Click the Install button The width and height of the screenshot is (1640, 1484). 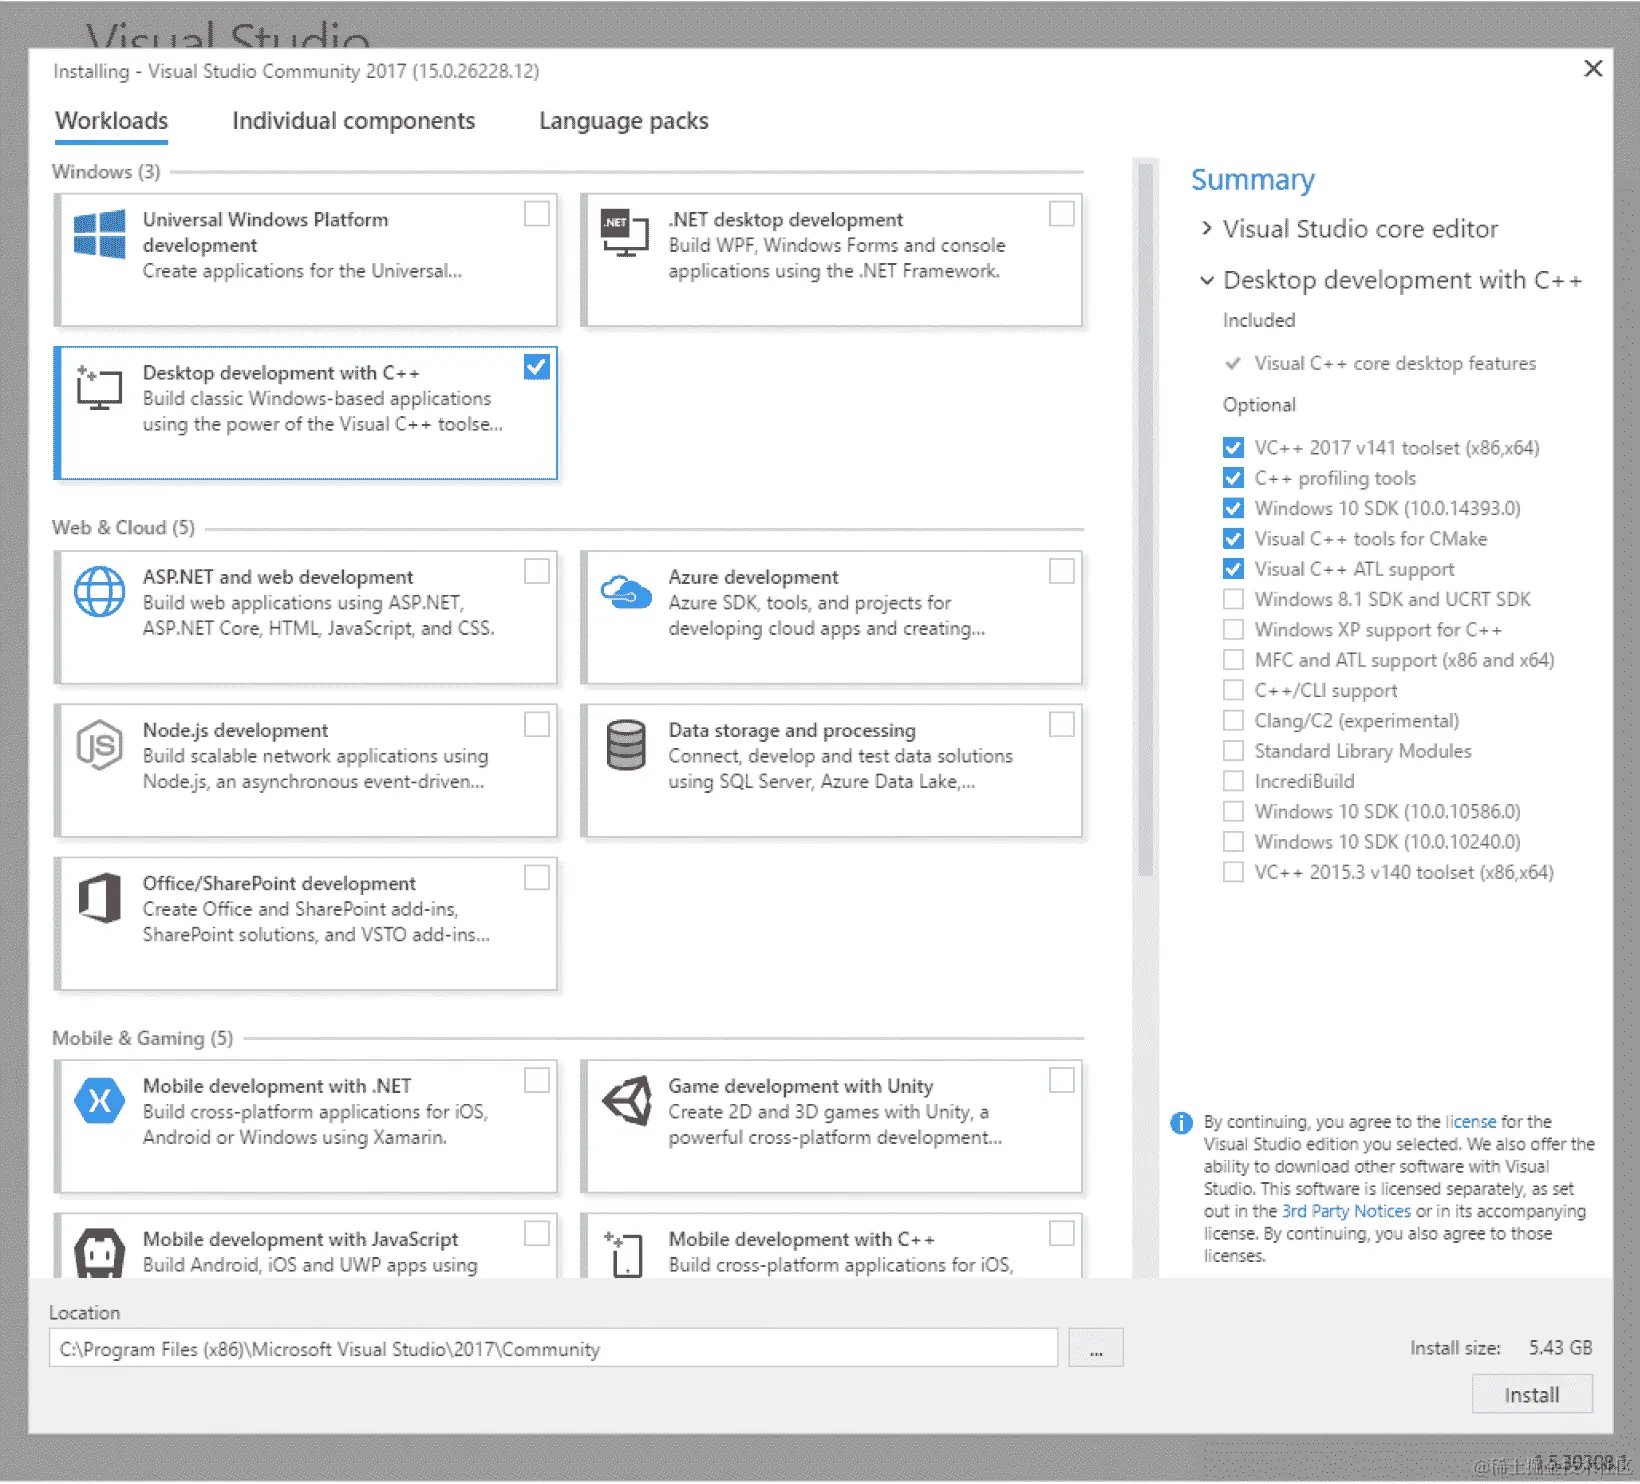(1532, 1395)
